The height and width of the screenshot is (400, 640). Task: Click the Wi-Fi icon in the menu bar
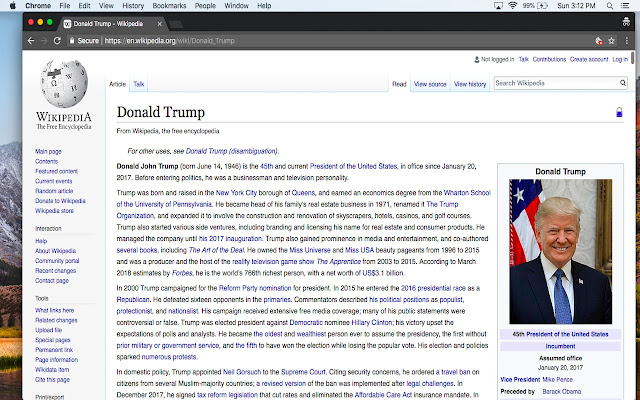[x=513, y=6]
